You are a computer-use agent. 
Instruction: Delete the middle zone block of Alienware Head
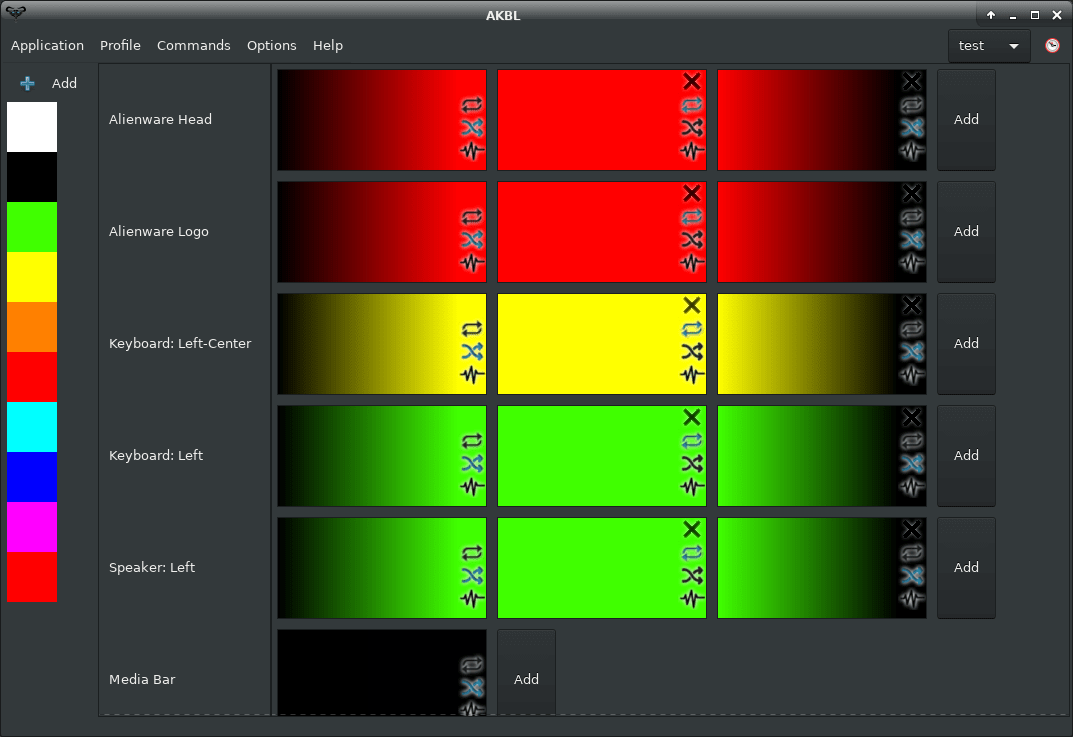point(690,81)
